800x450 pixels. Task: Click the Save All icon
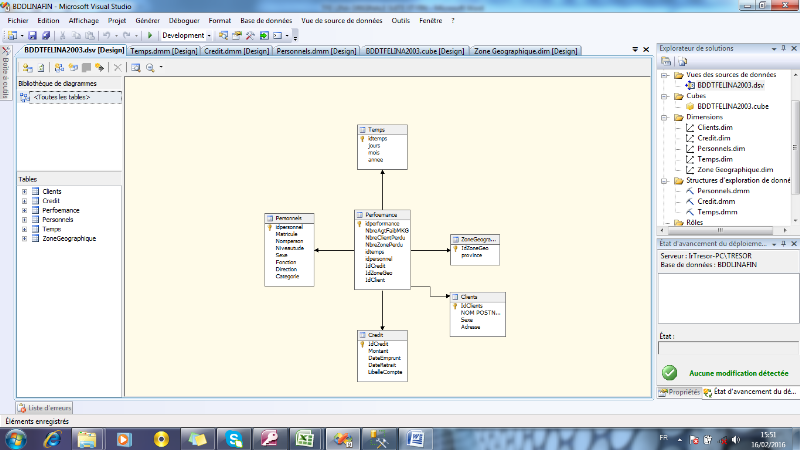[x=46, y=35]
